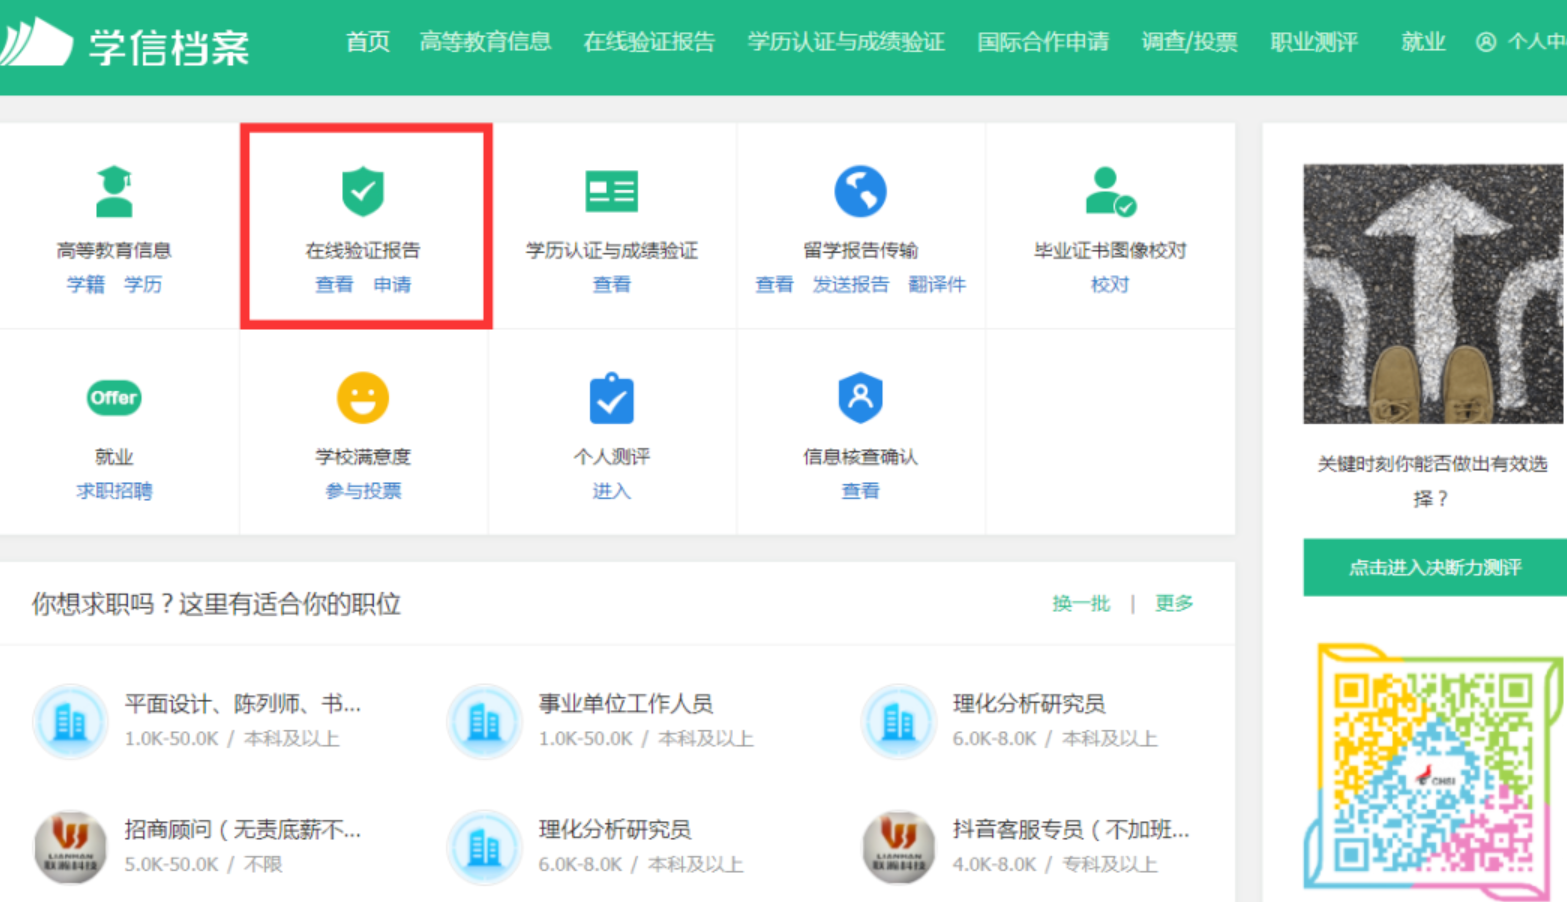Open 高等教育信息 in the top navigation
The image size is (1567, 902).
(485, 42)
